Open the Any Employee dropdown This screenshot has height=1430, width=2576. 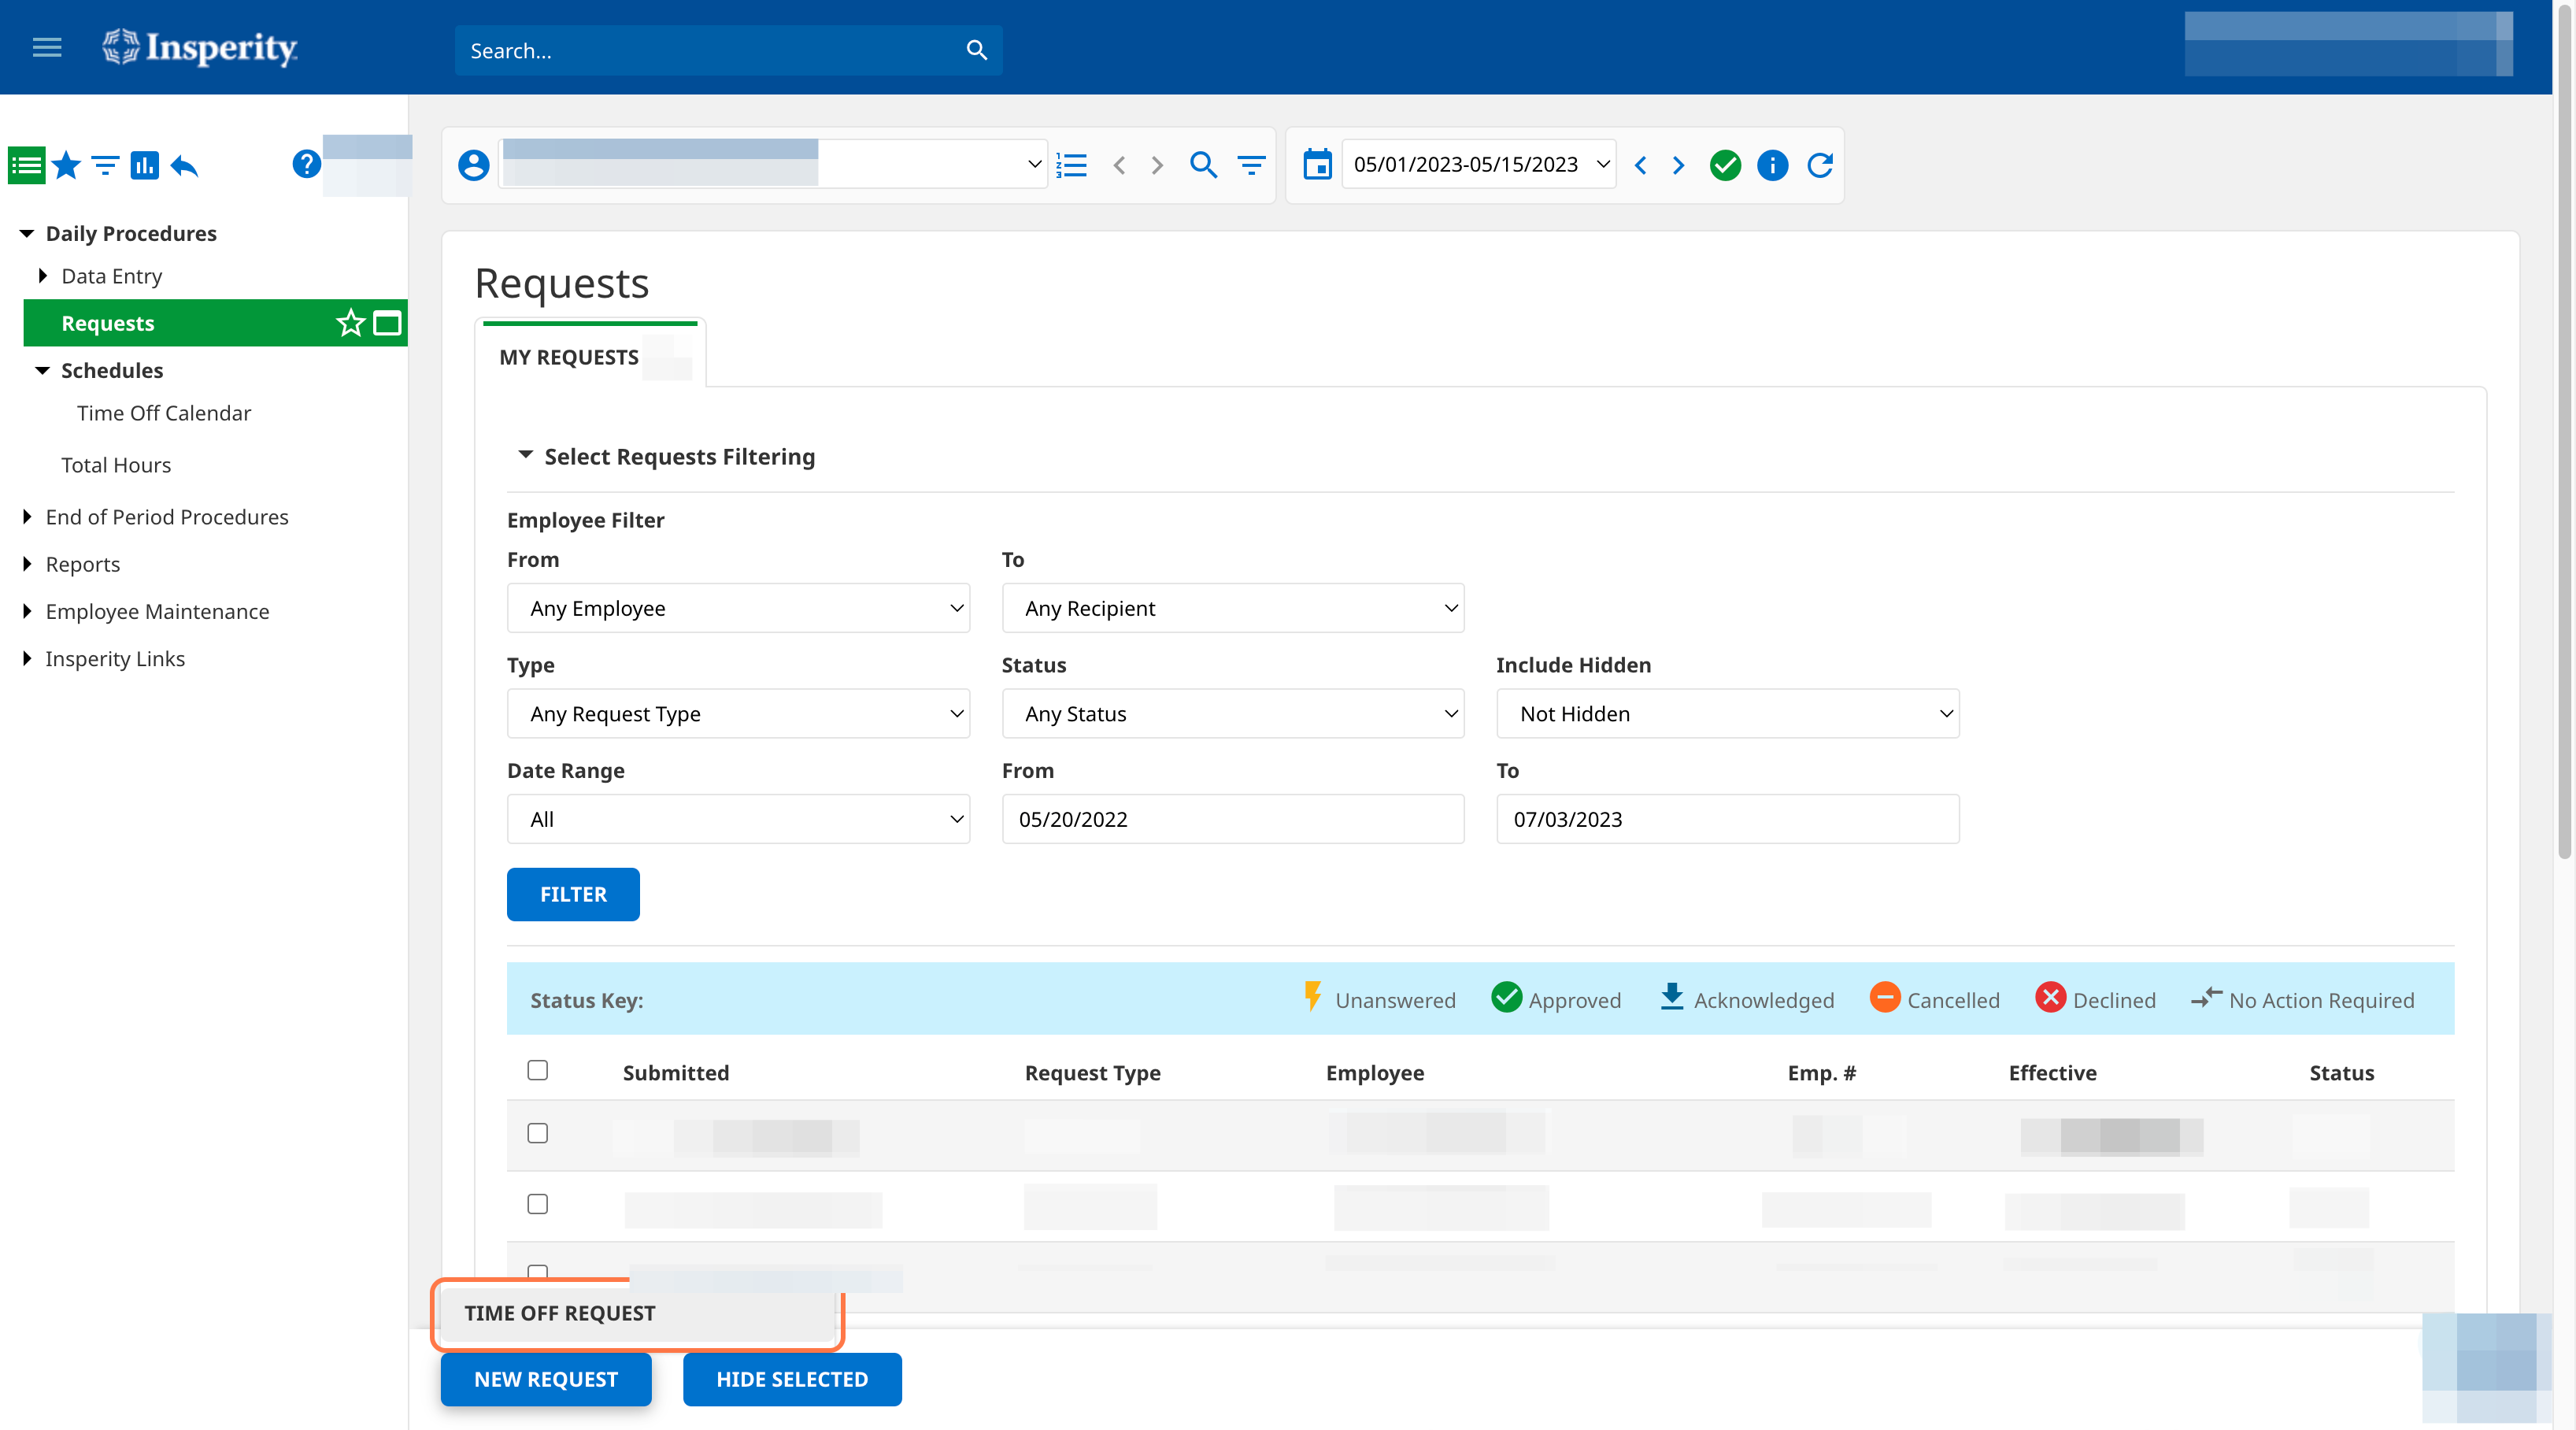click(738, 608)
